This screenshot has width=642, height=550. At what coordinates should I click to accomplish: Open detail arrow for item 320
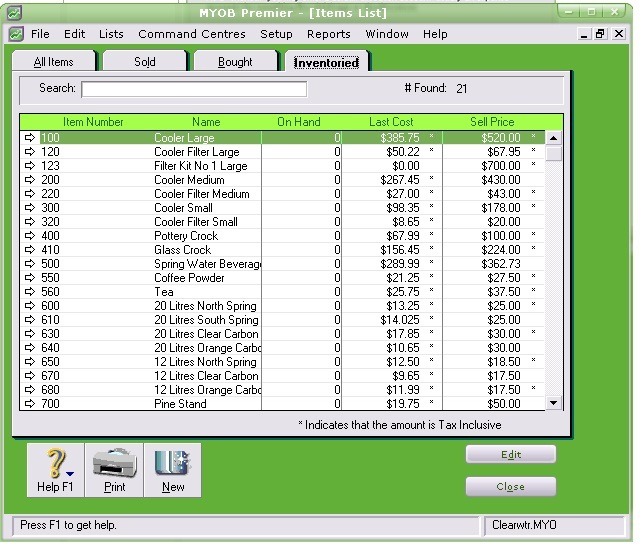point(30,222)
